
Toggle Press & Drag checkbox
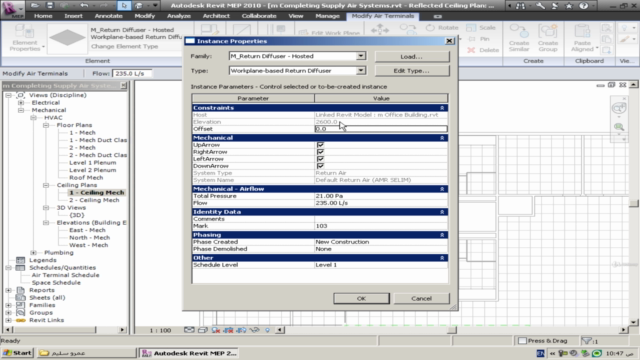pyautogui.click(x=522, y=340)
